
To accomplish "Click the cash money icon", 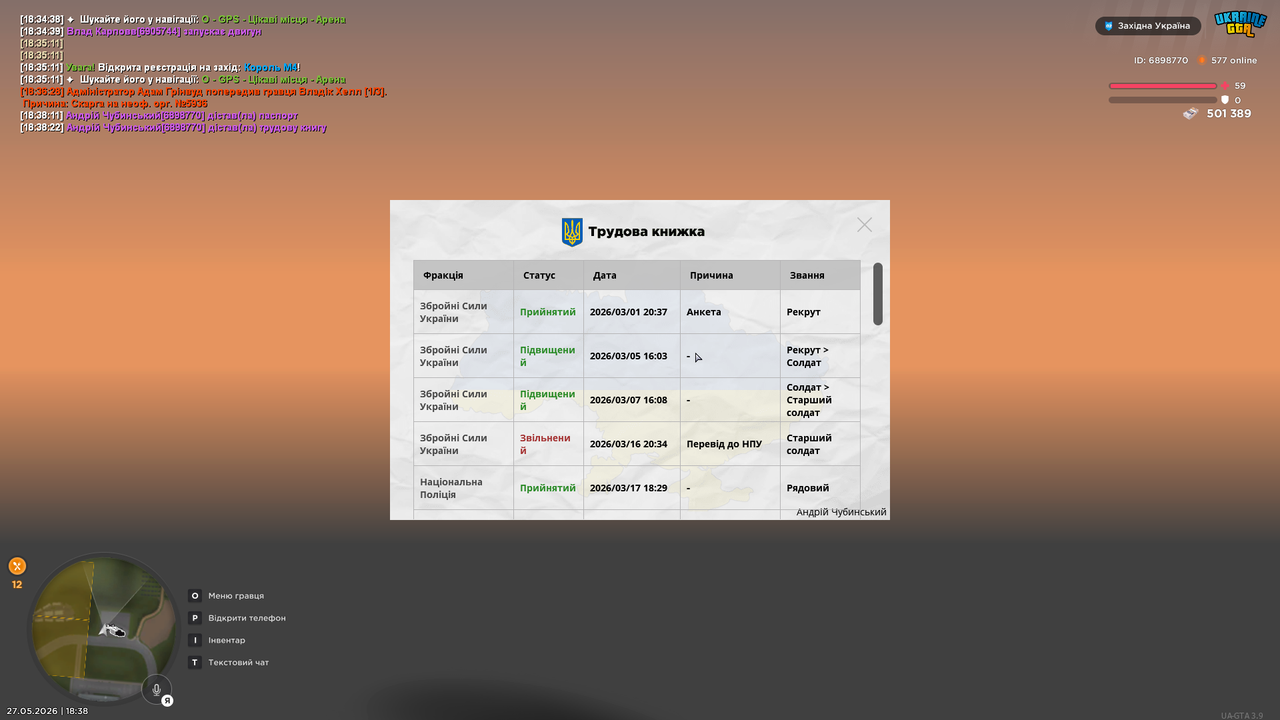I will pos(1190,114).
